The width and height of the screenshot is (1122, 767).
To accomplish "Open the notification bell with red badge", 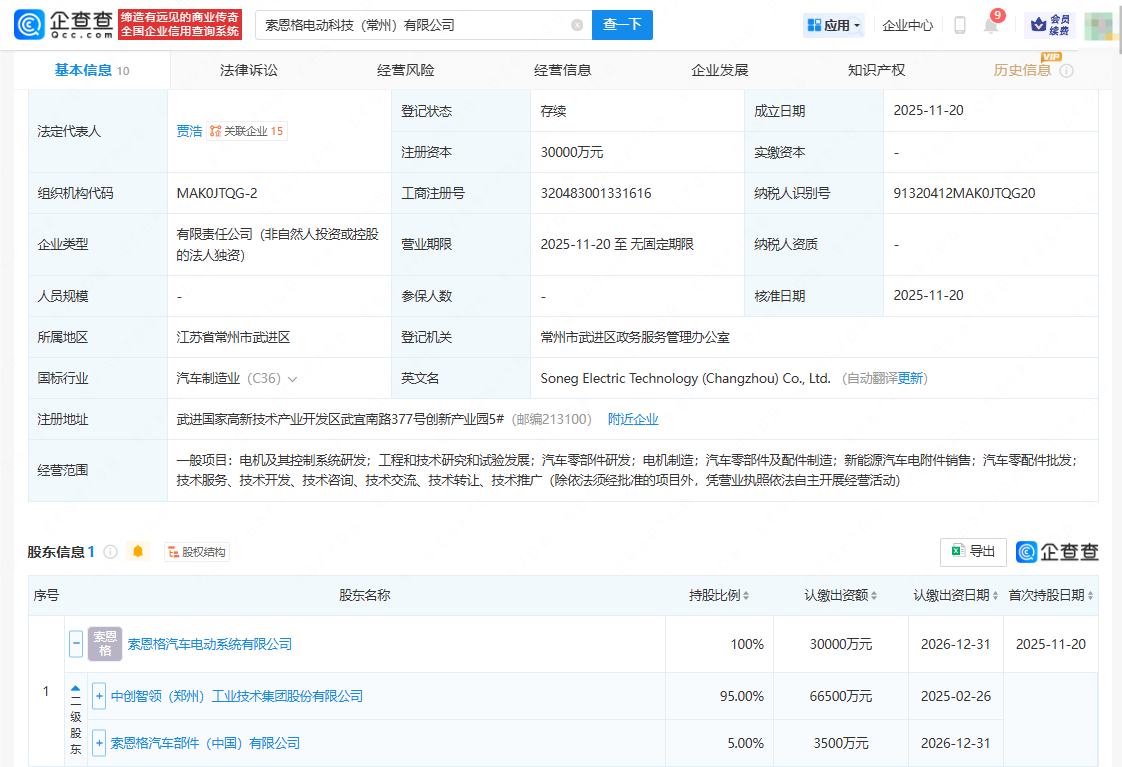I will [x=990, y=25].
